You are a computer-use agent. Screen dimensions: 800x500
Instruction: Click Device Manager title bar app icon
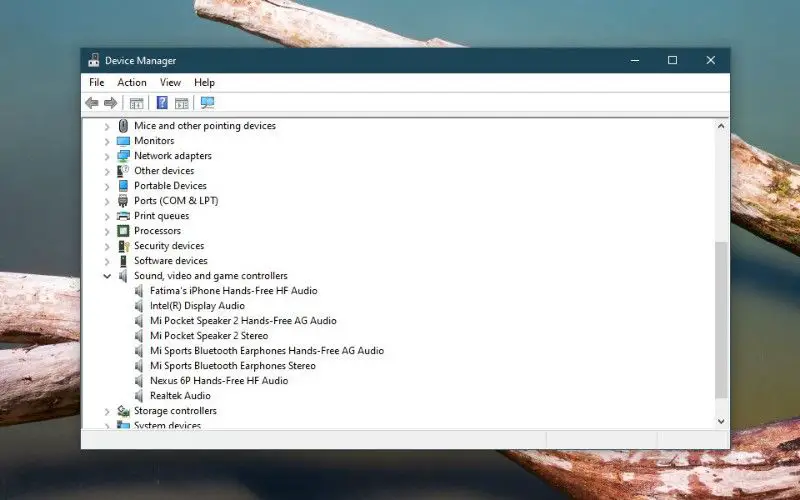click(x=93, y=60)
